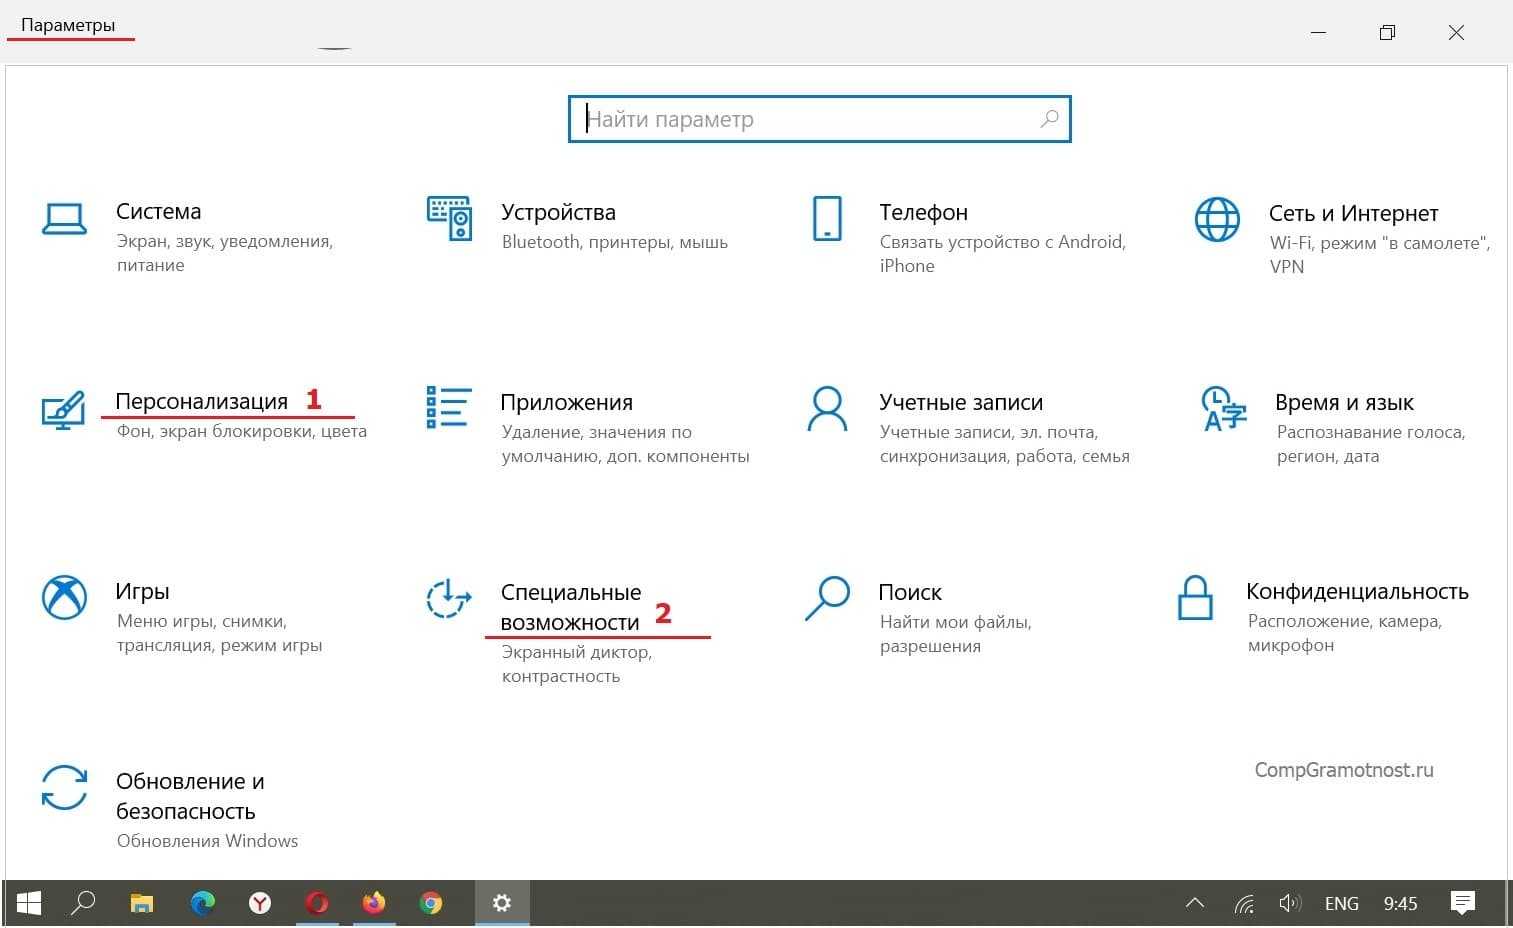1513x928 pixels.
Task: Click the Устройства devices icon
Action: [449, 218]
